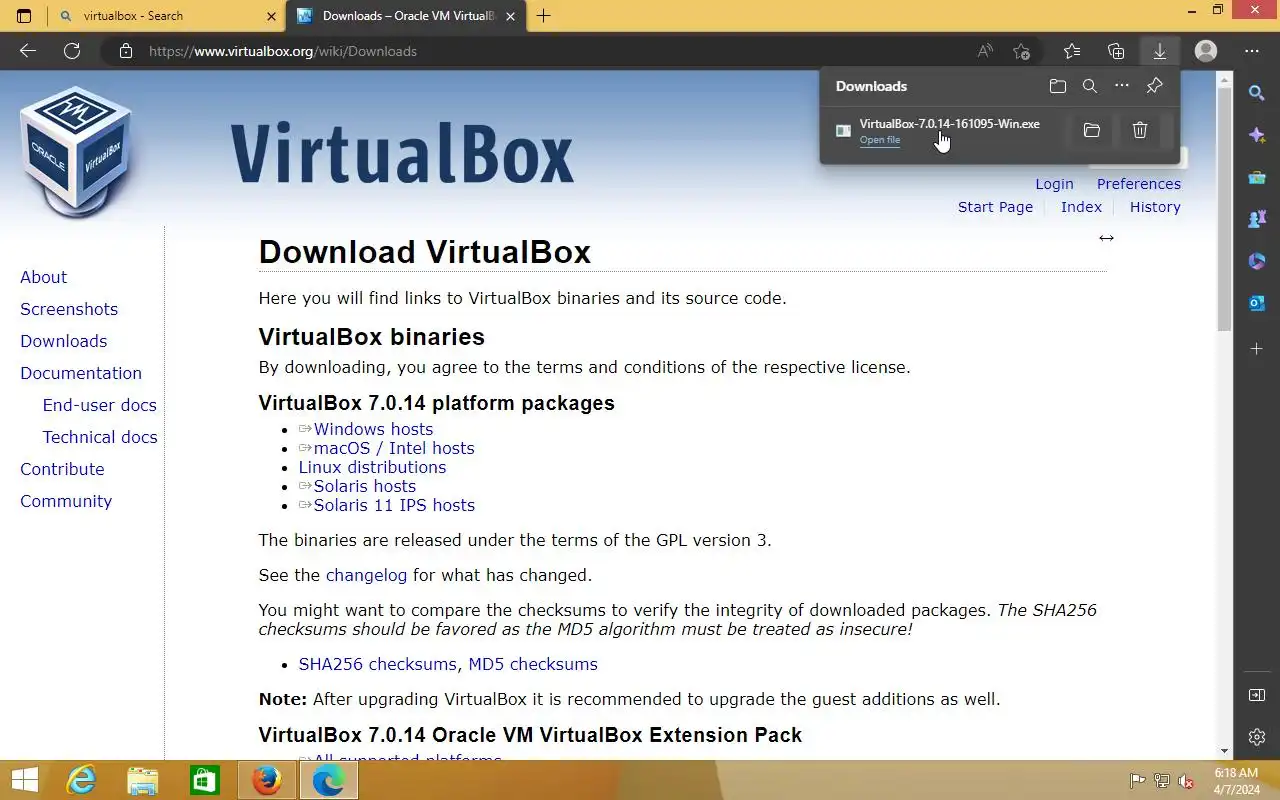Screen dimensions: 1280x800
Task: Click the VirtualBox cube logo
Action: click(76, 150)
